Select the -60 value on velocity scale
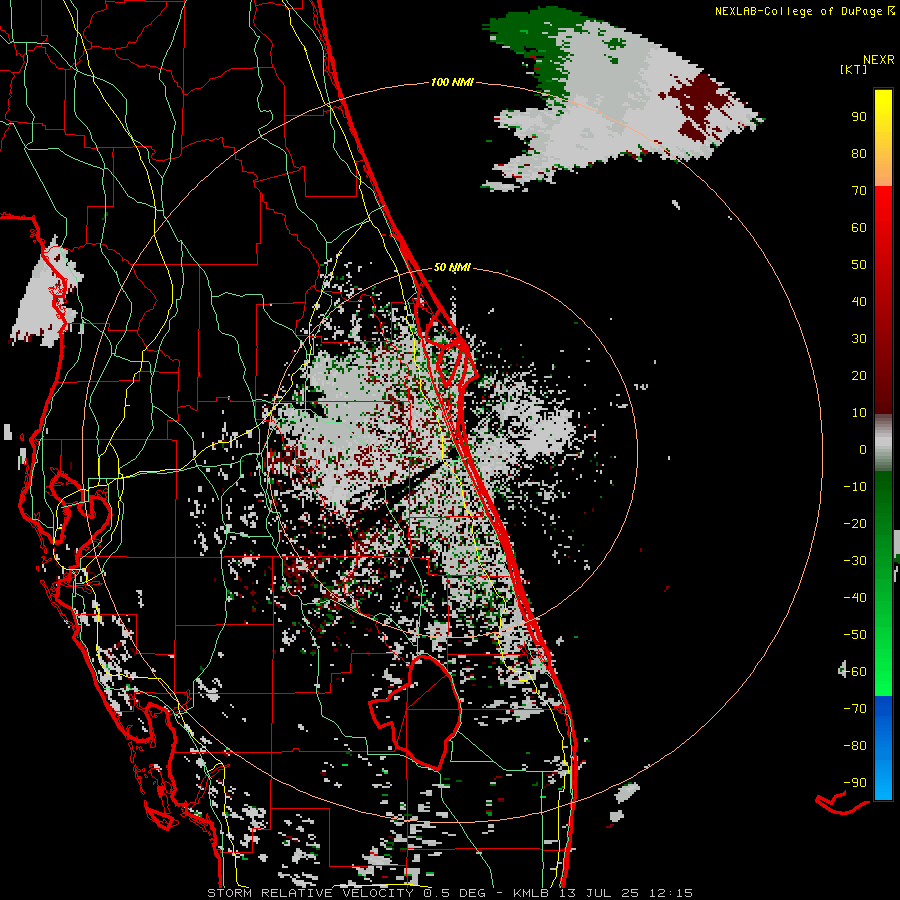Image resolution: width=900 pixels, height=900 pixels. (855, 672)
